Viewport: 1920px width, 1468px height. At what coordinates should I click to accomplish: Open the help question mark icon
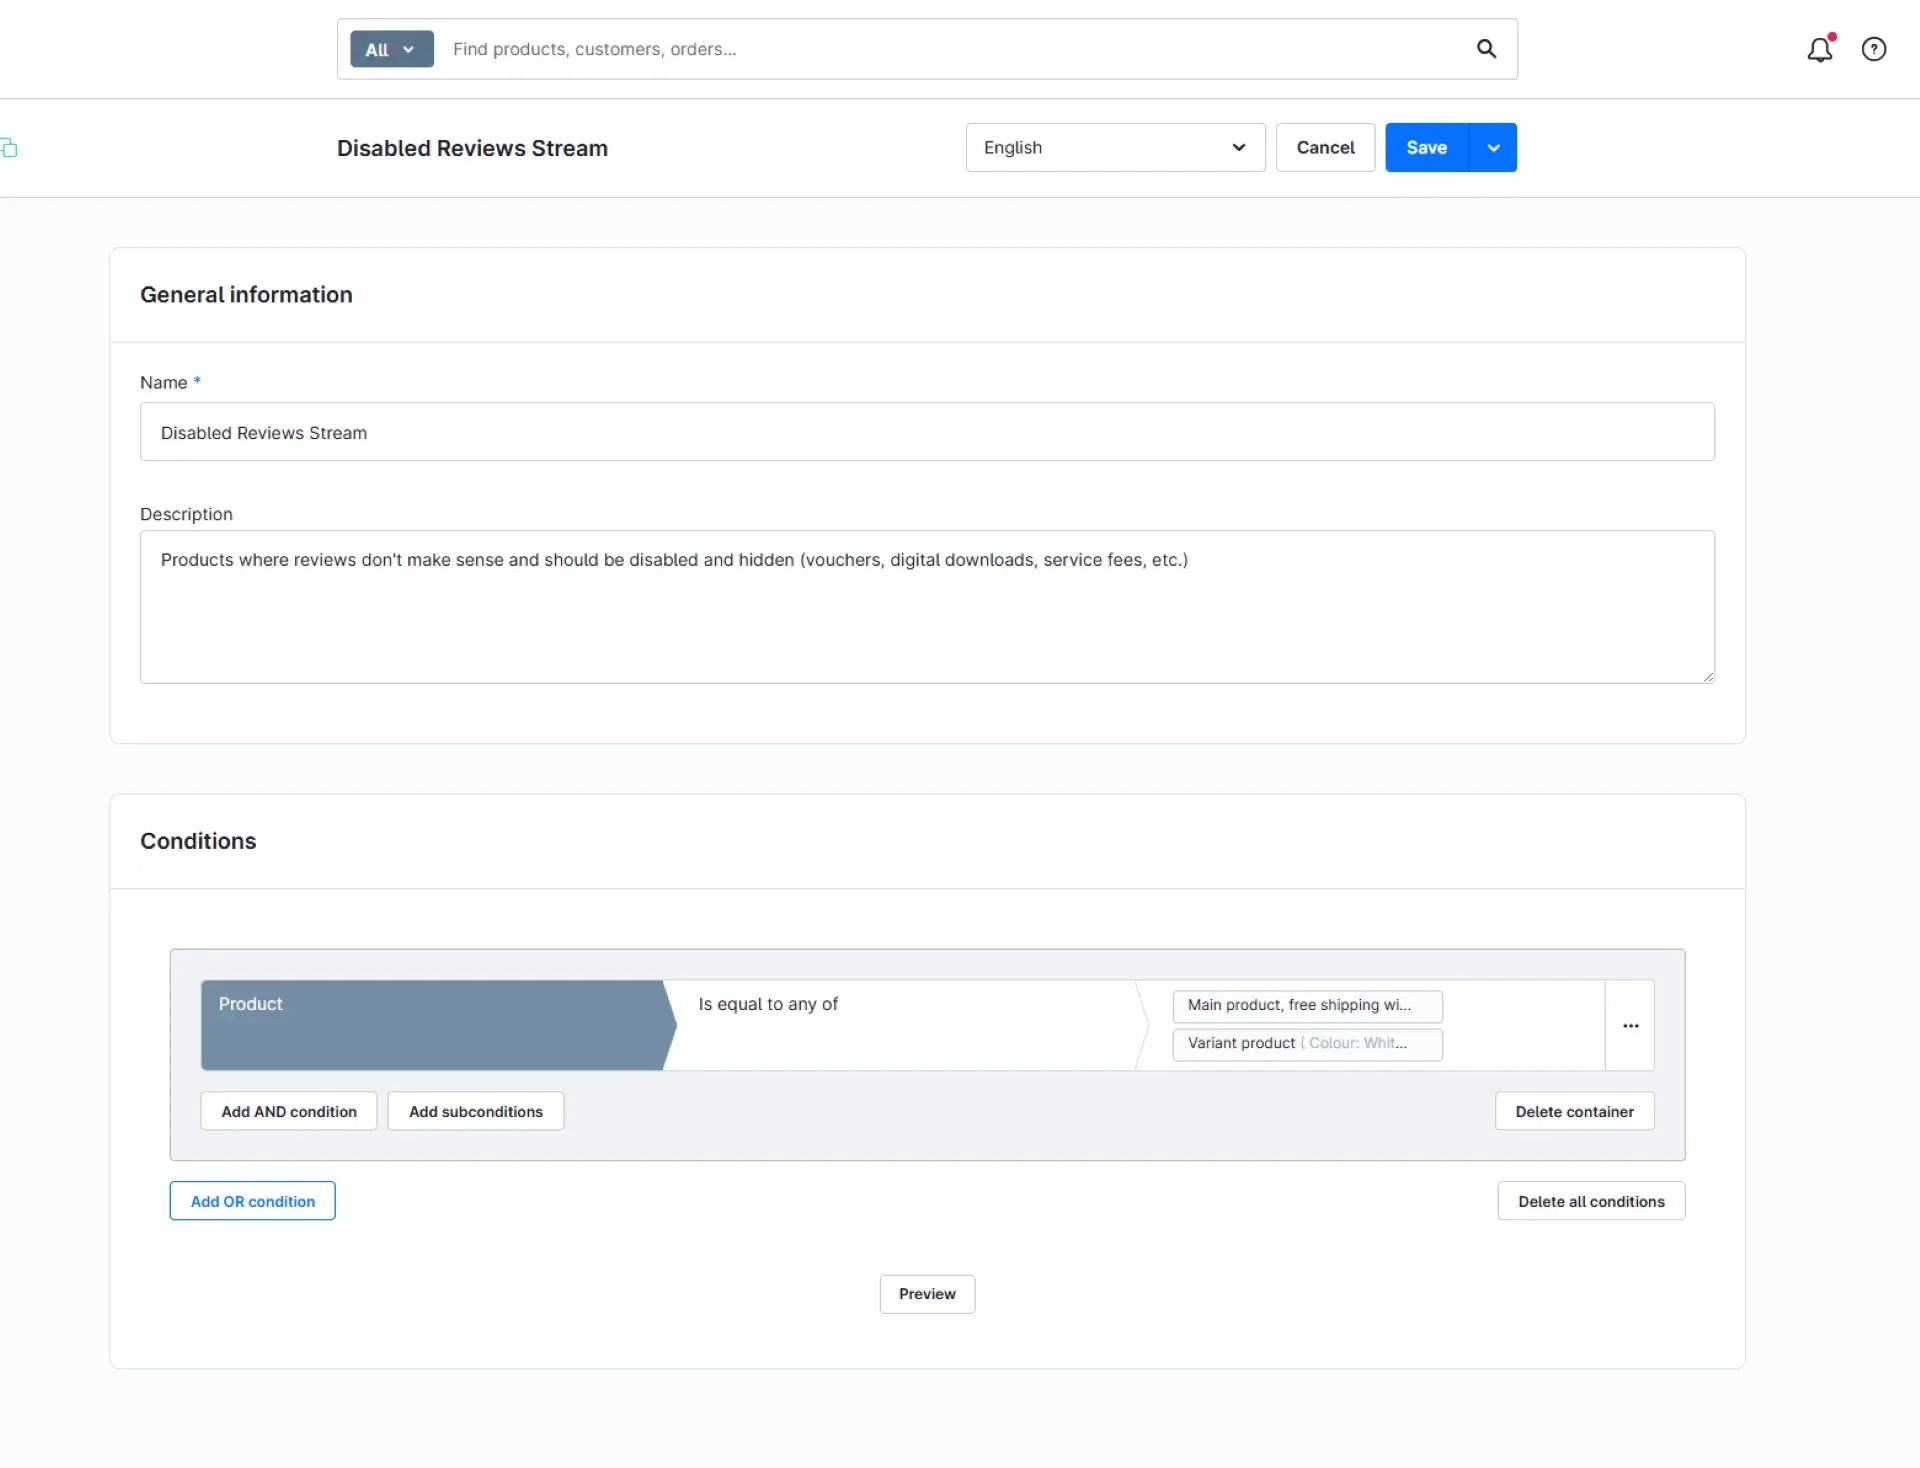click(x=1874, y=49)
